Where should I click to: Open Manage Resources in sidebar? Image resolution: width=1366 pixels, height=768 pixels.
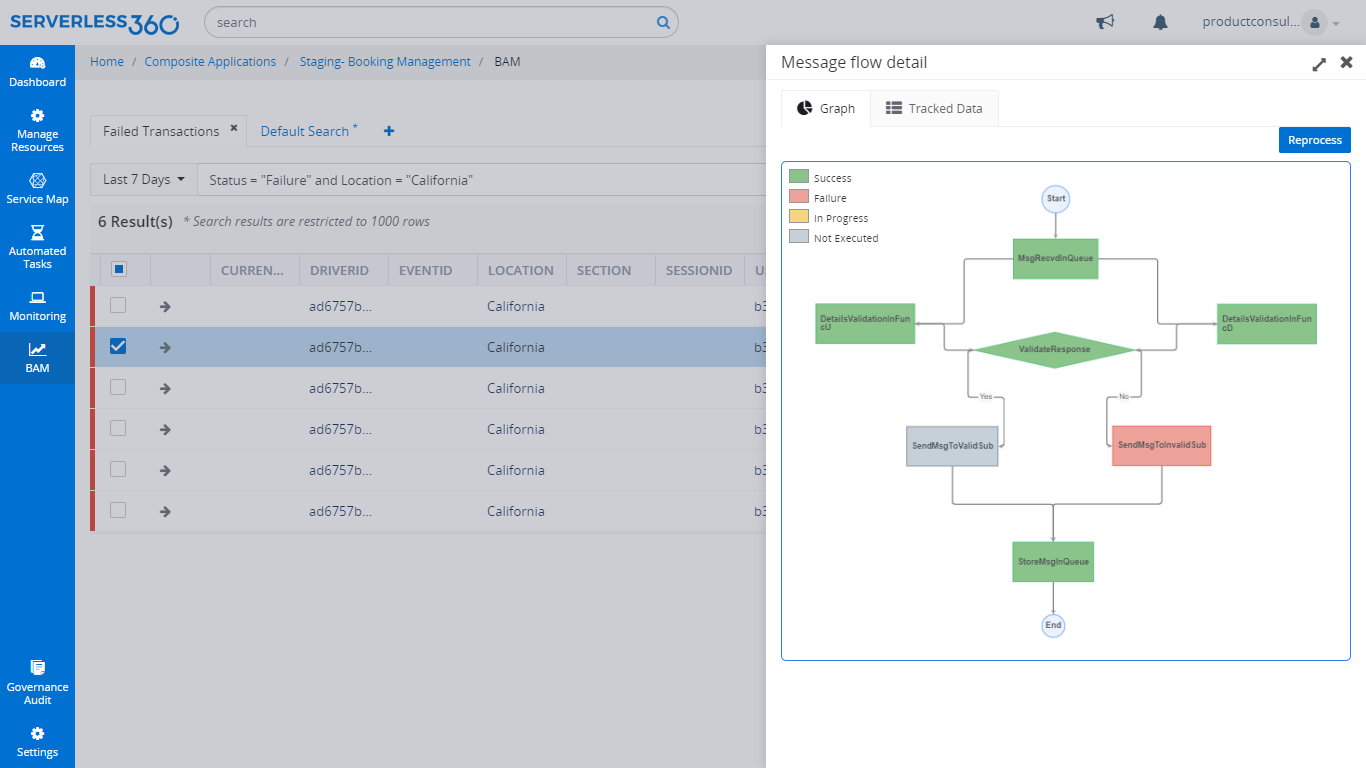point(37,130)
